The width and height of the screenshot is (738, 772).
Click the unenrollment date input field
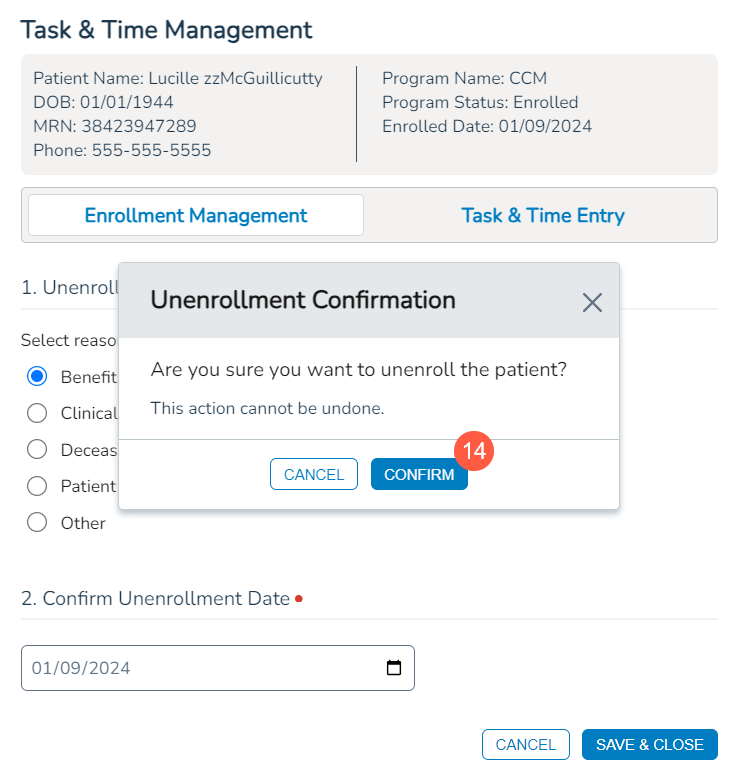point(200,668)
